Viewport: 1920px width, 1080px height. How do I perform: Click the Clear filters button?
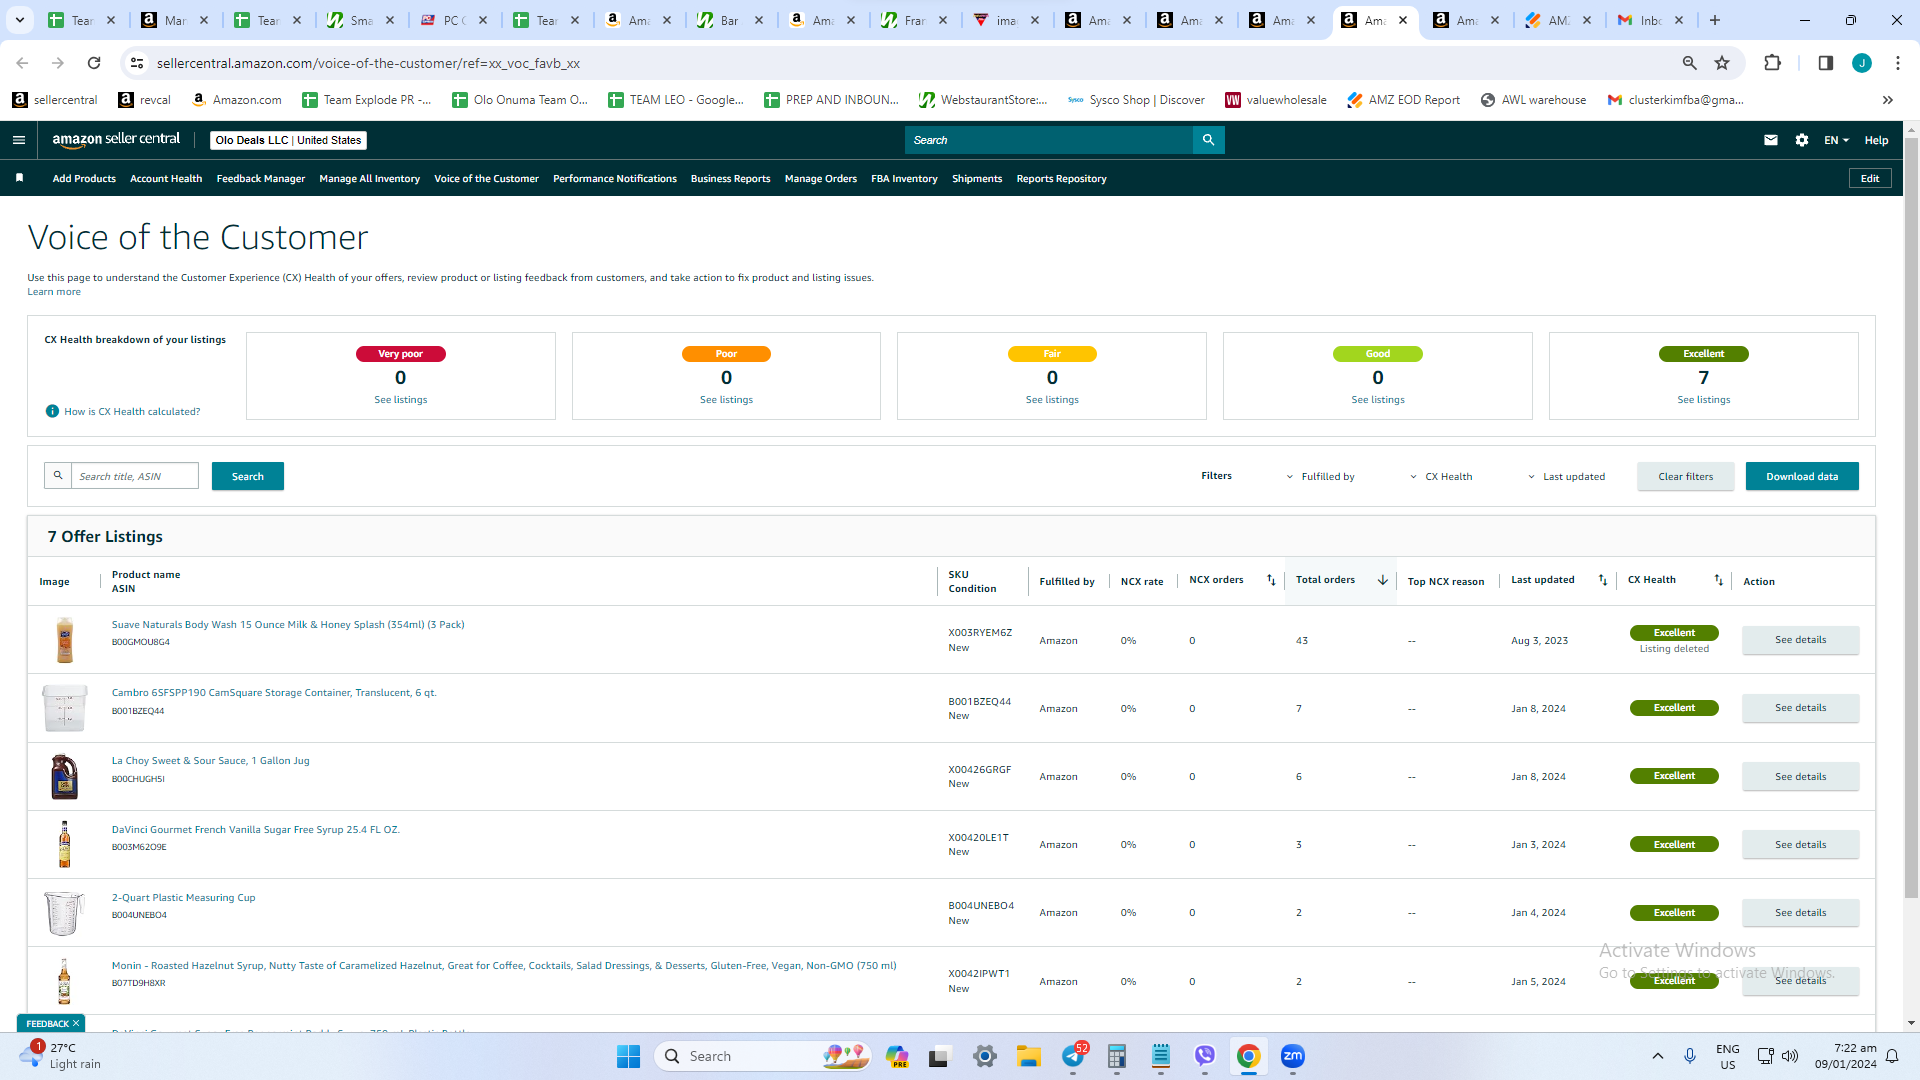pos(1685,477)
